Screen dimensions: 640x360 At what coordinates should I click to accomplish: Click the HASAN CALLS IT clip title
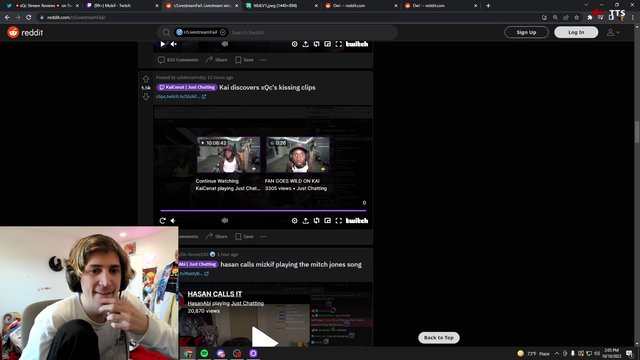click(x=215, y=294)
